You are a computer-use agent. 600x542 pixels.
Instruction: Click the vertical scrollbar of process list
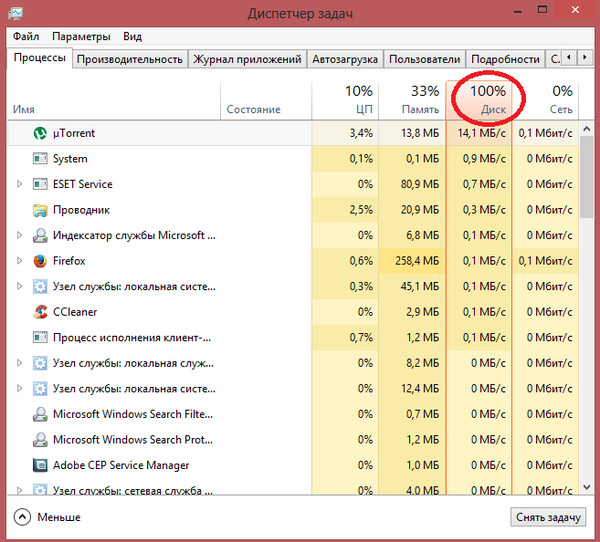pos(589,300)
